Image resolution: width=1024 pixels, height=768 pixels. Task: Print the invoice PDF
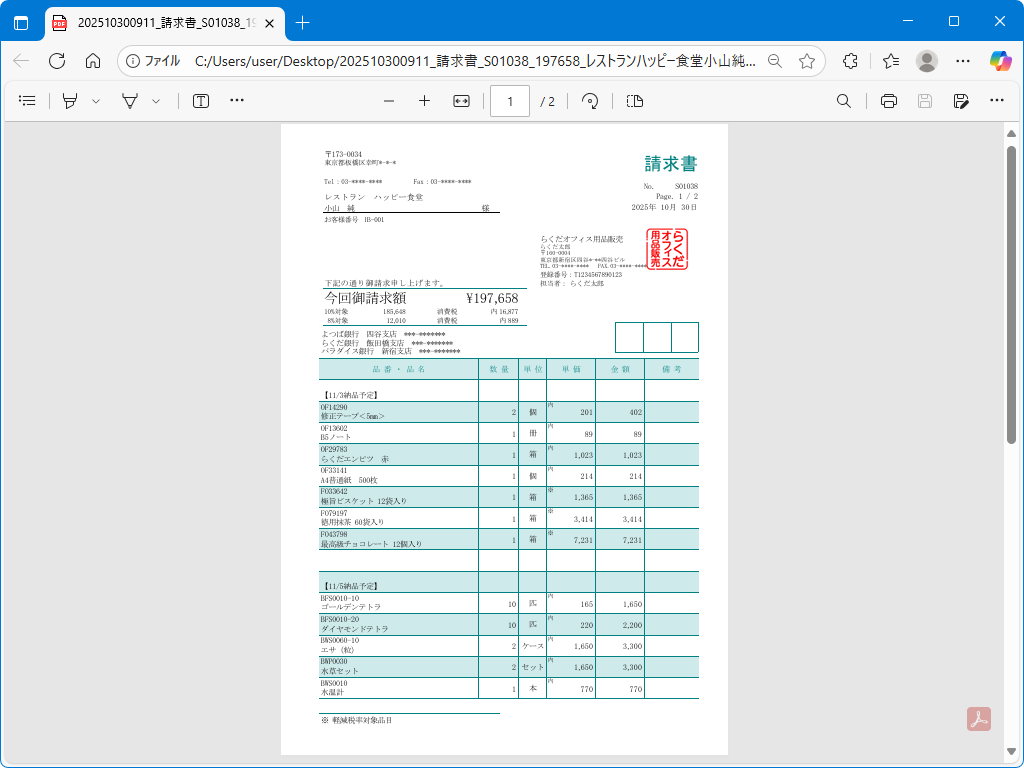pos(889,101)
